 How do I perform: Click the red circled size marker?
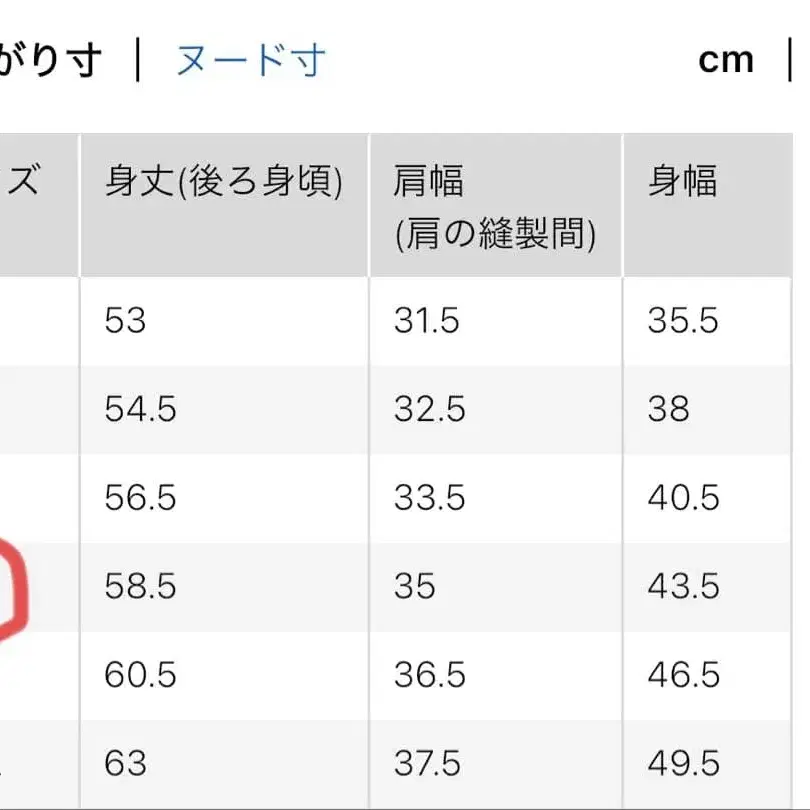[10, 585]
